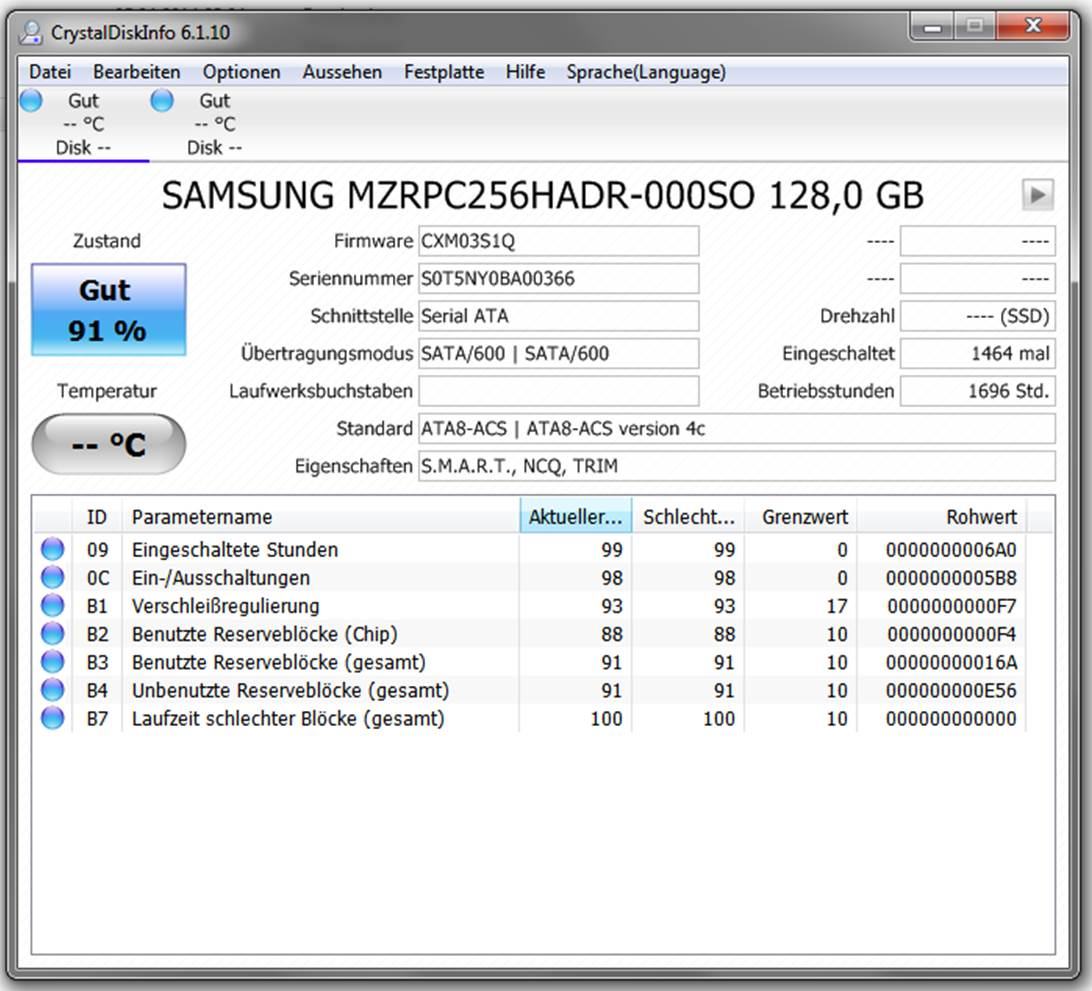Click the Seriennummer field S0T5NY0BA00366
1092x991 pixels.
click(559, 279)
